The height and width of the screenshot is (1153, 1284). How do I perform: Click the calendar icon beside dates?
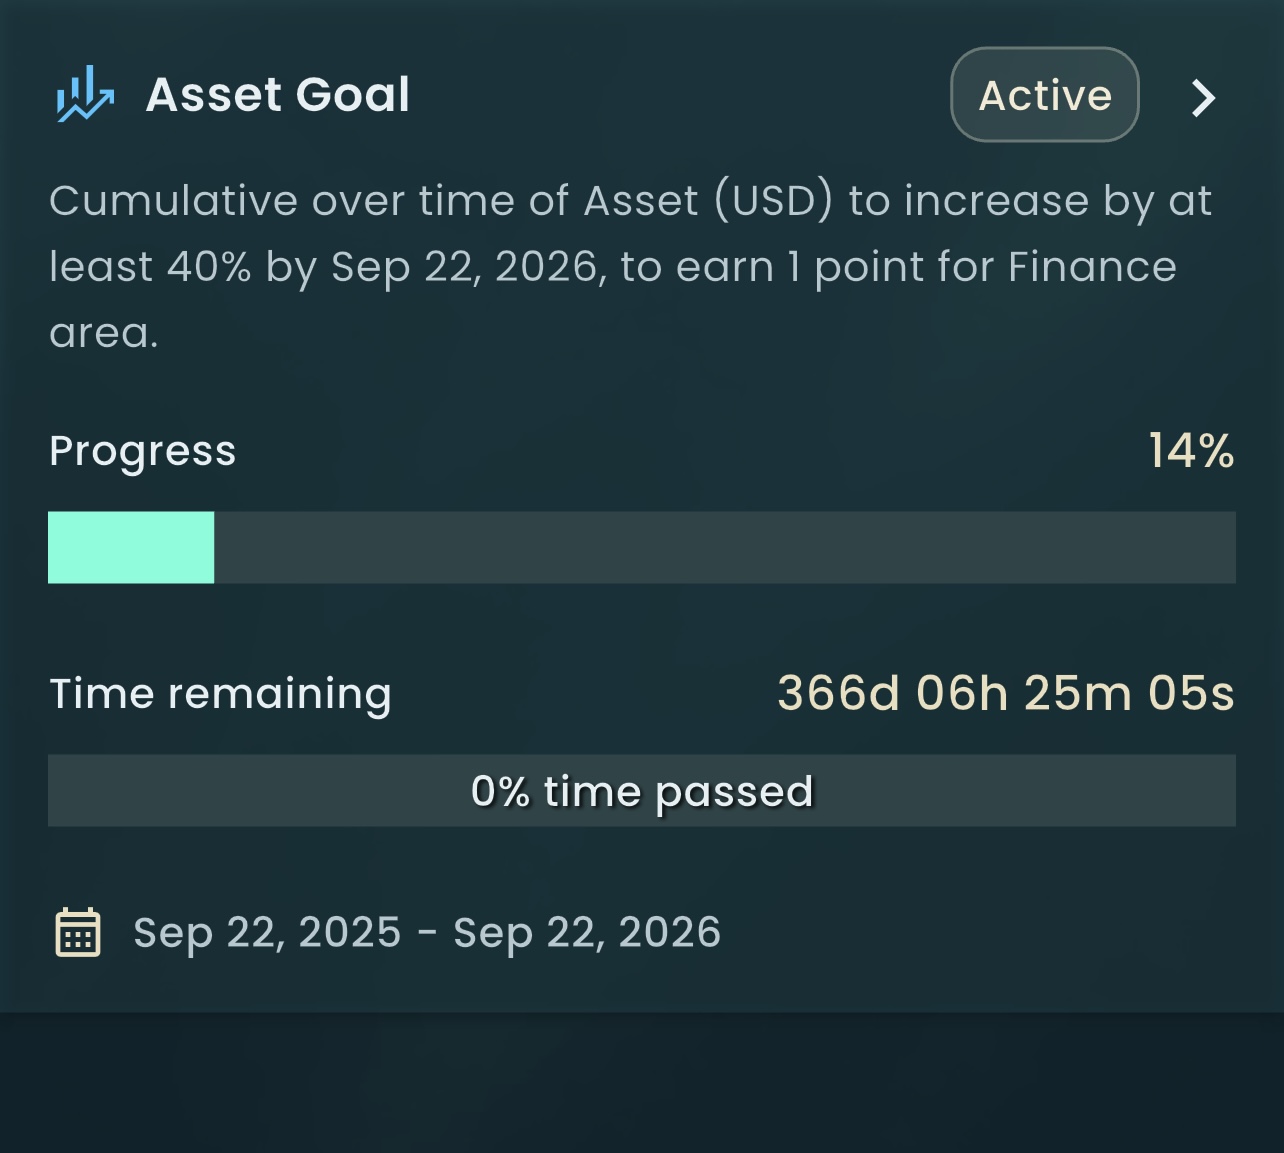tap(77, 932)
